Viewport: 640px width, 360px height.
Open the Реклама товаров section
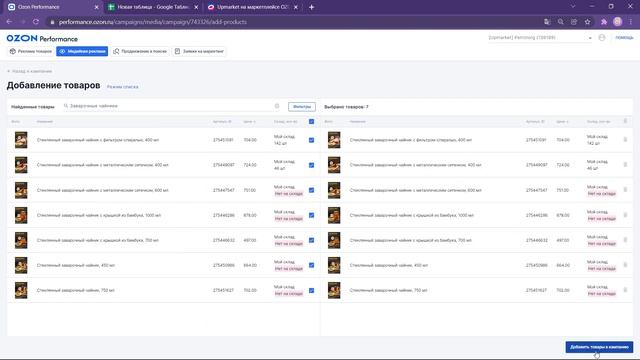pos(31,51)
